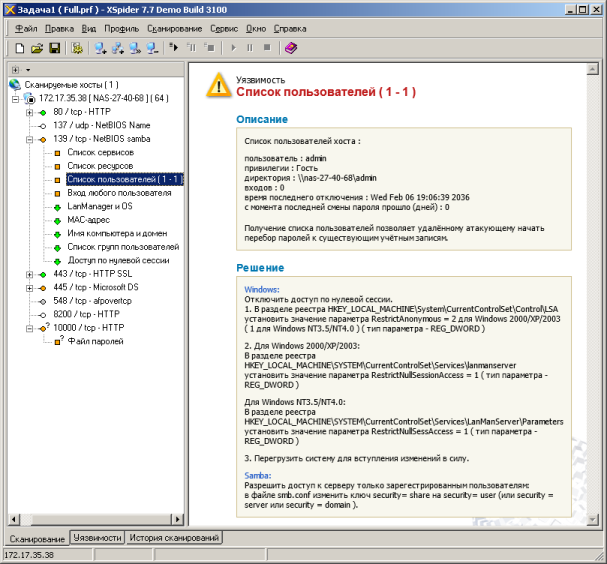Click the add-hosts-from-file computer arrows icon

[135, 48]
